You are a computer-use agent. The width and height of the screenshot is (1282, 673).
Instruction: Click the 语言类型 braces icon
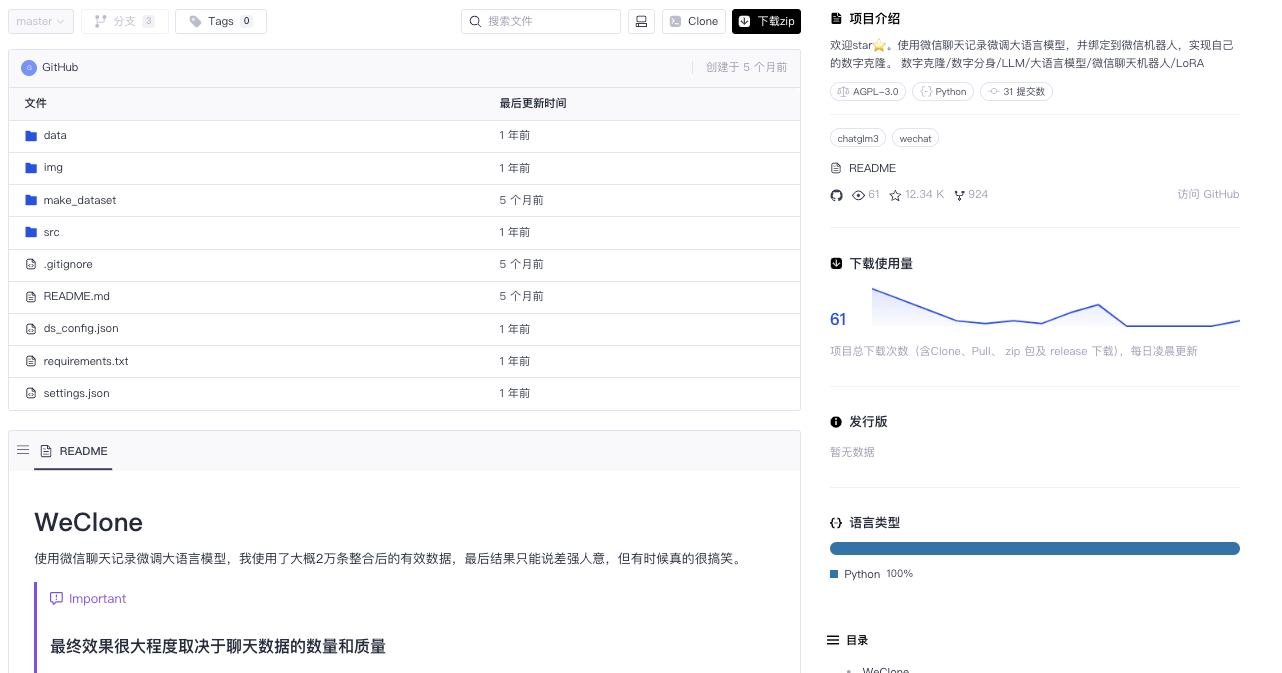point(836,522)
